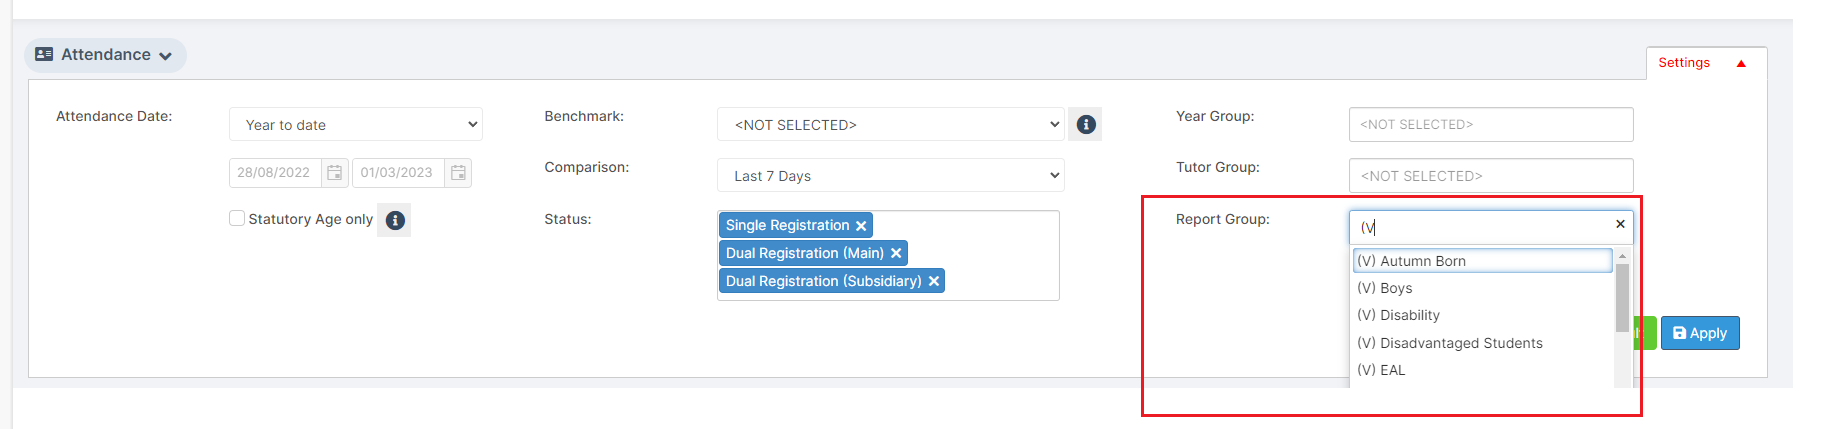Show Statutory Age only info icon
This screenshot has width=1834, height=429.
point(395,220)
